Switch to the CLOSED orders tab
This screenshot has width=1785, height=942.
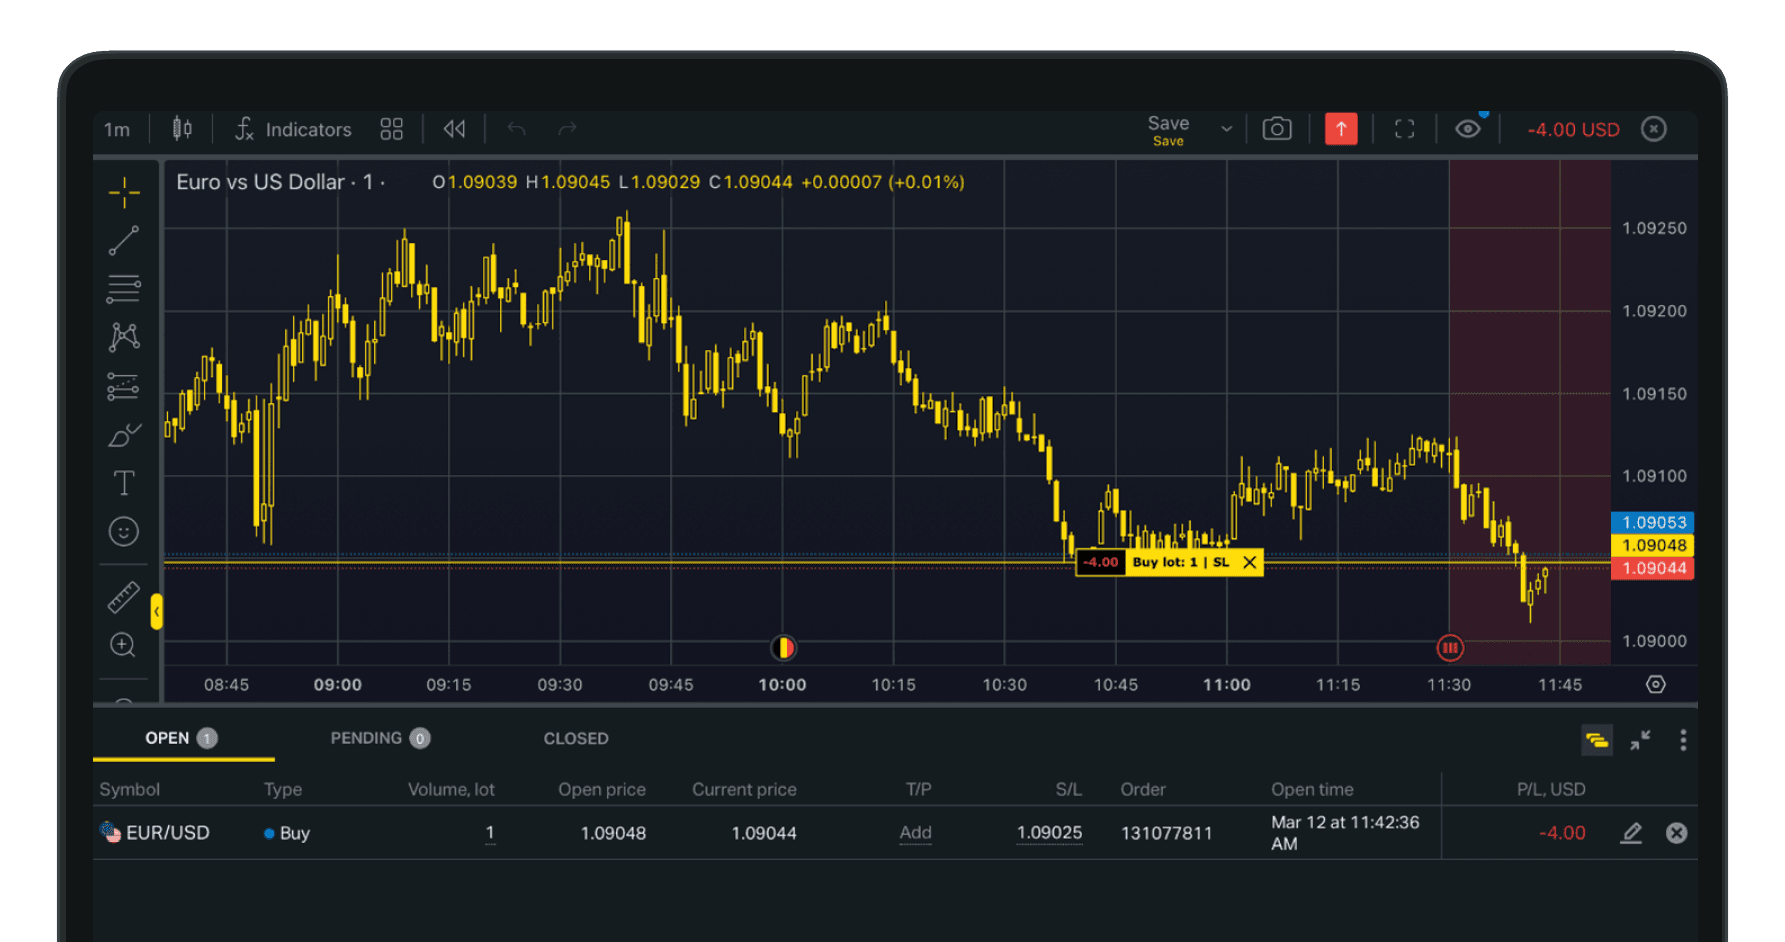coord(575,738)
